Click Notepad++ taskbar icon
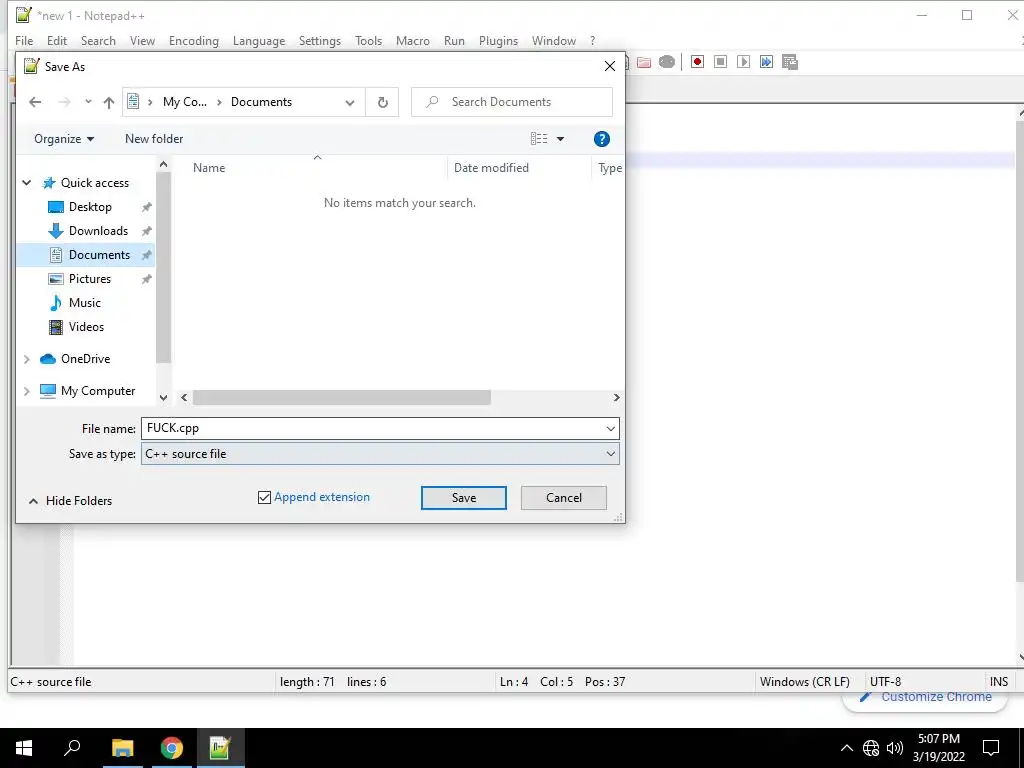 221,748
